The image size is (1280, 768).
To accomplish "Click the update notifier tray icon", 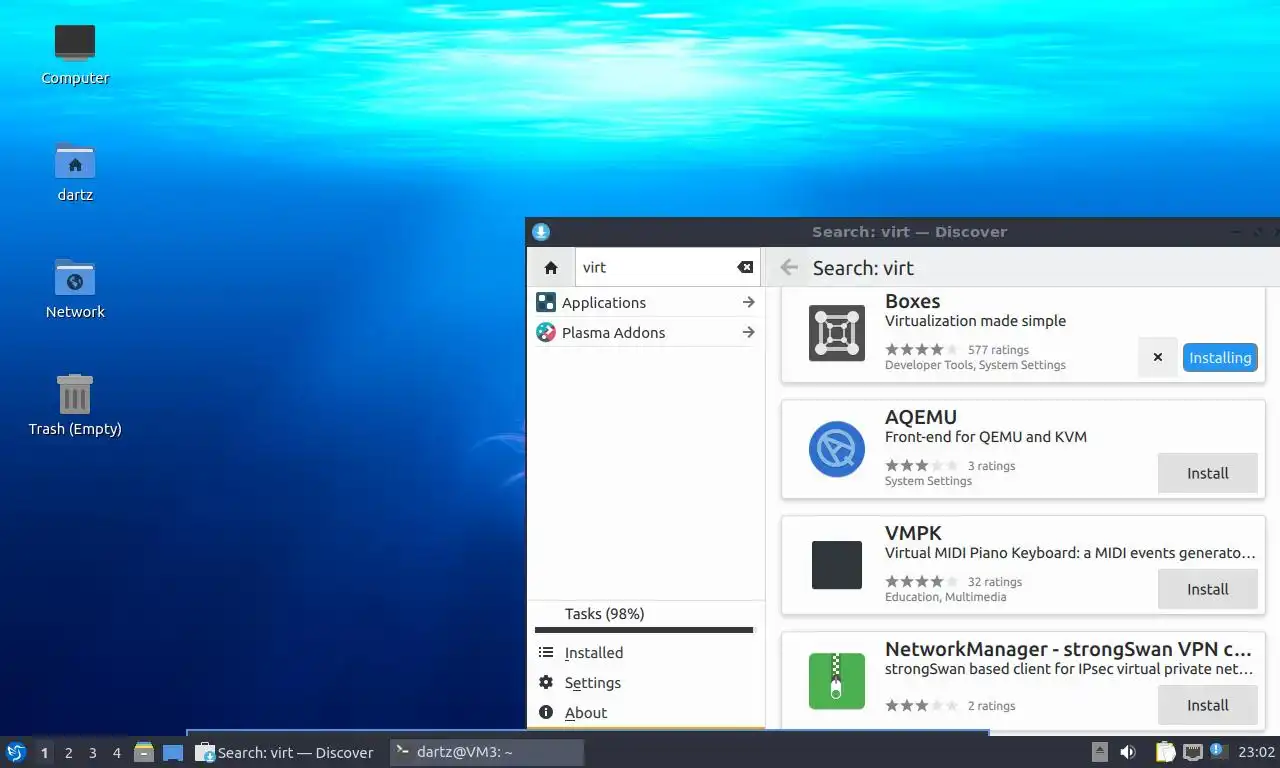I will coord(1217,750).
